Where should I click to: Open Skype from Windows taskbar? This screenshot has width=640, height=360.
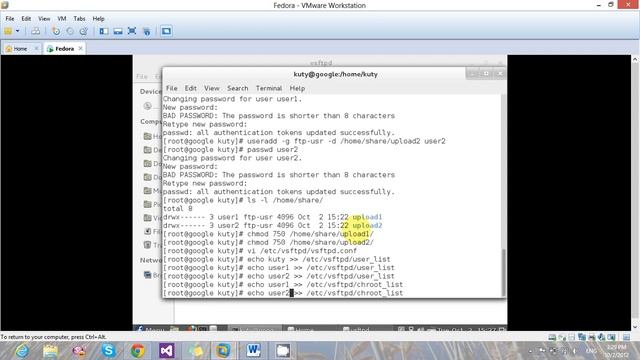pos(108,351)
